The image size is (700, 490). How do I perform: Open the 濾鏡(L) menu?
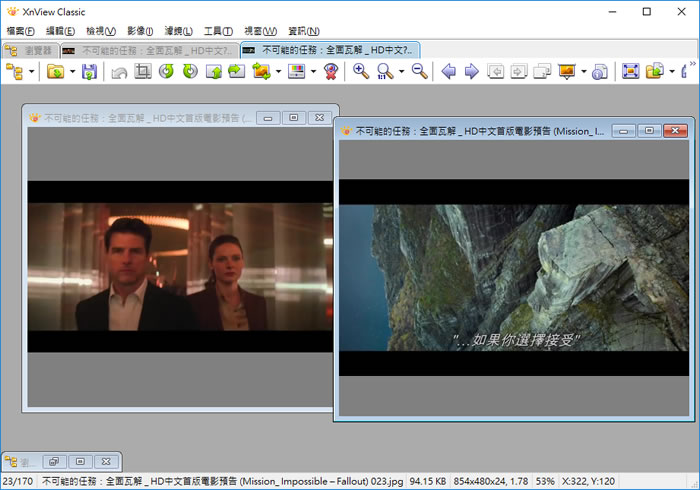pos(179,31)
